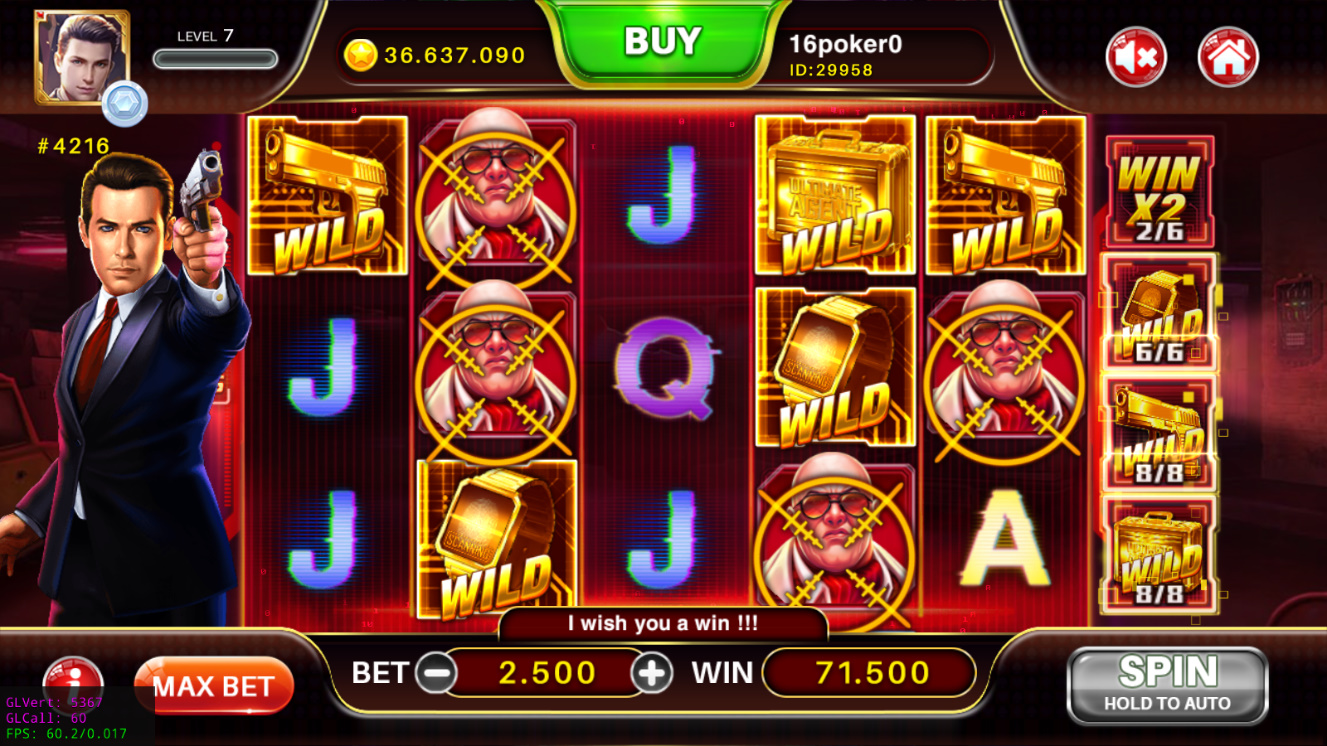This screenshot has height=746, width=1327.
Task: Click the bet amount field 2.500
Action: point(546,673)
